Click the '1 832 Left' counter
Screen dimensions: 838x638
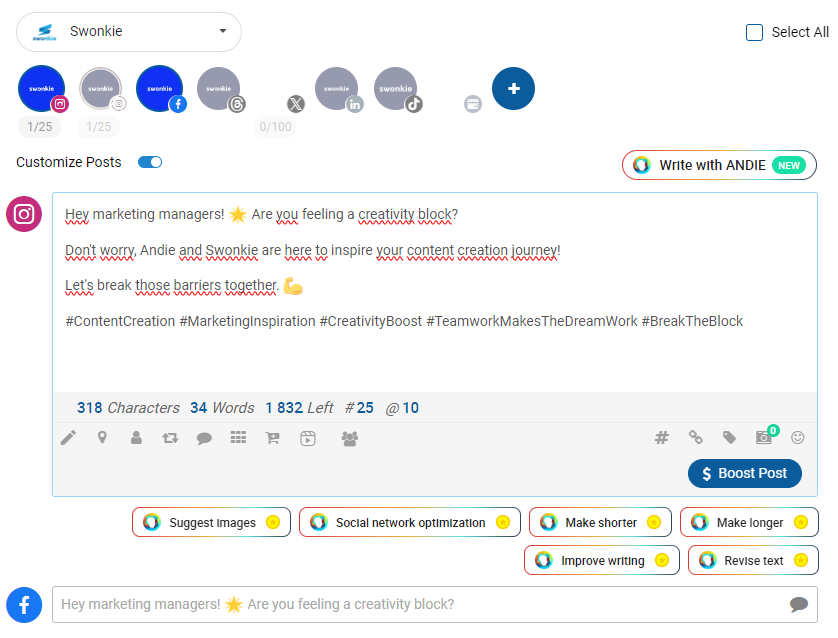[x=299, y=408]
